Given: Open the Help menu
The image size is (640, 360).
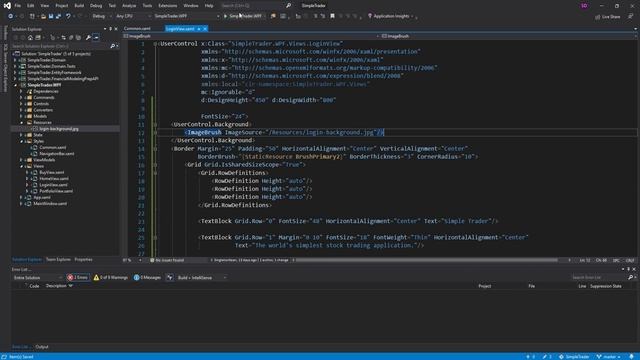Looking at the screenshot, I should click(209, 6).
